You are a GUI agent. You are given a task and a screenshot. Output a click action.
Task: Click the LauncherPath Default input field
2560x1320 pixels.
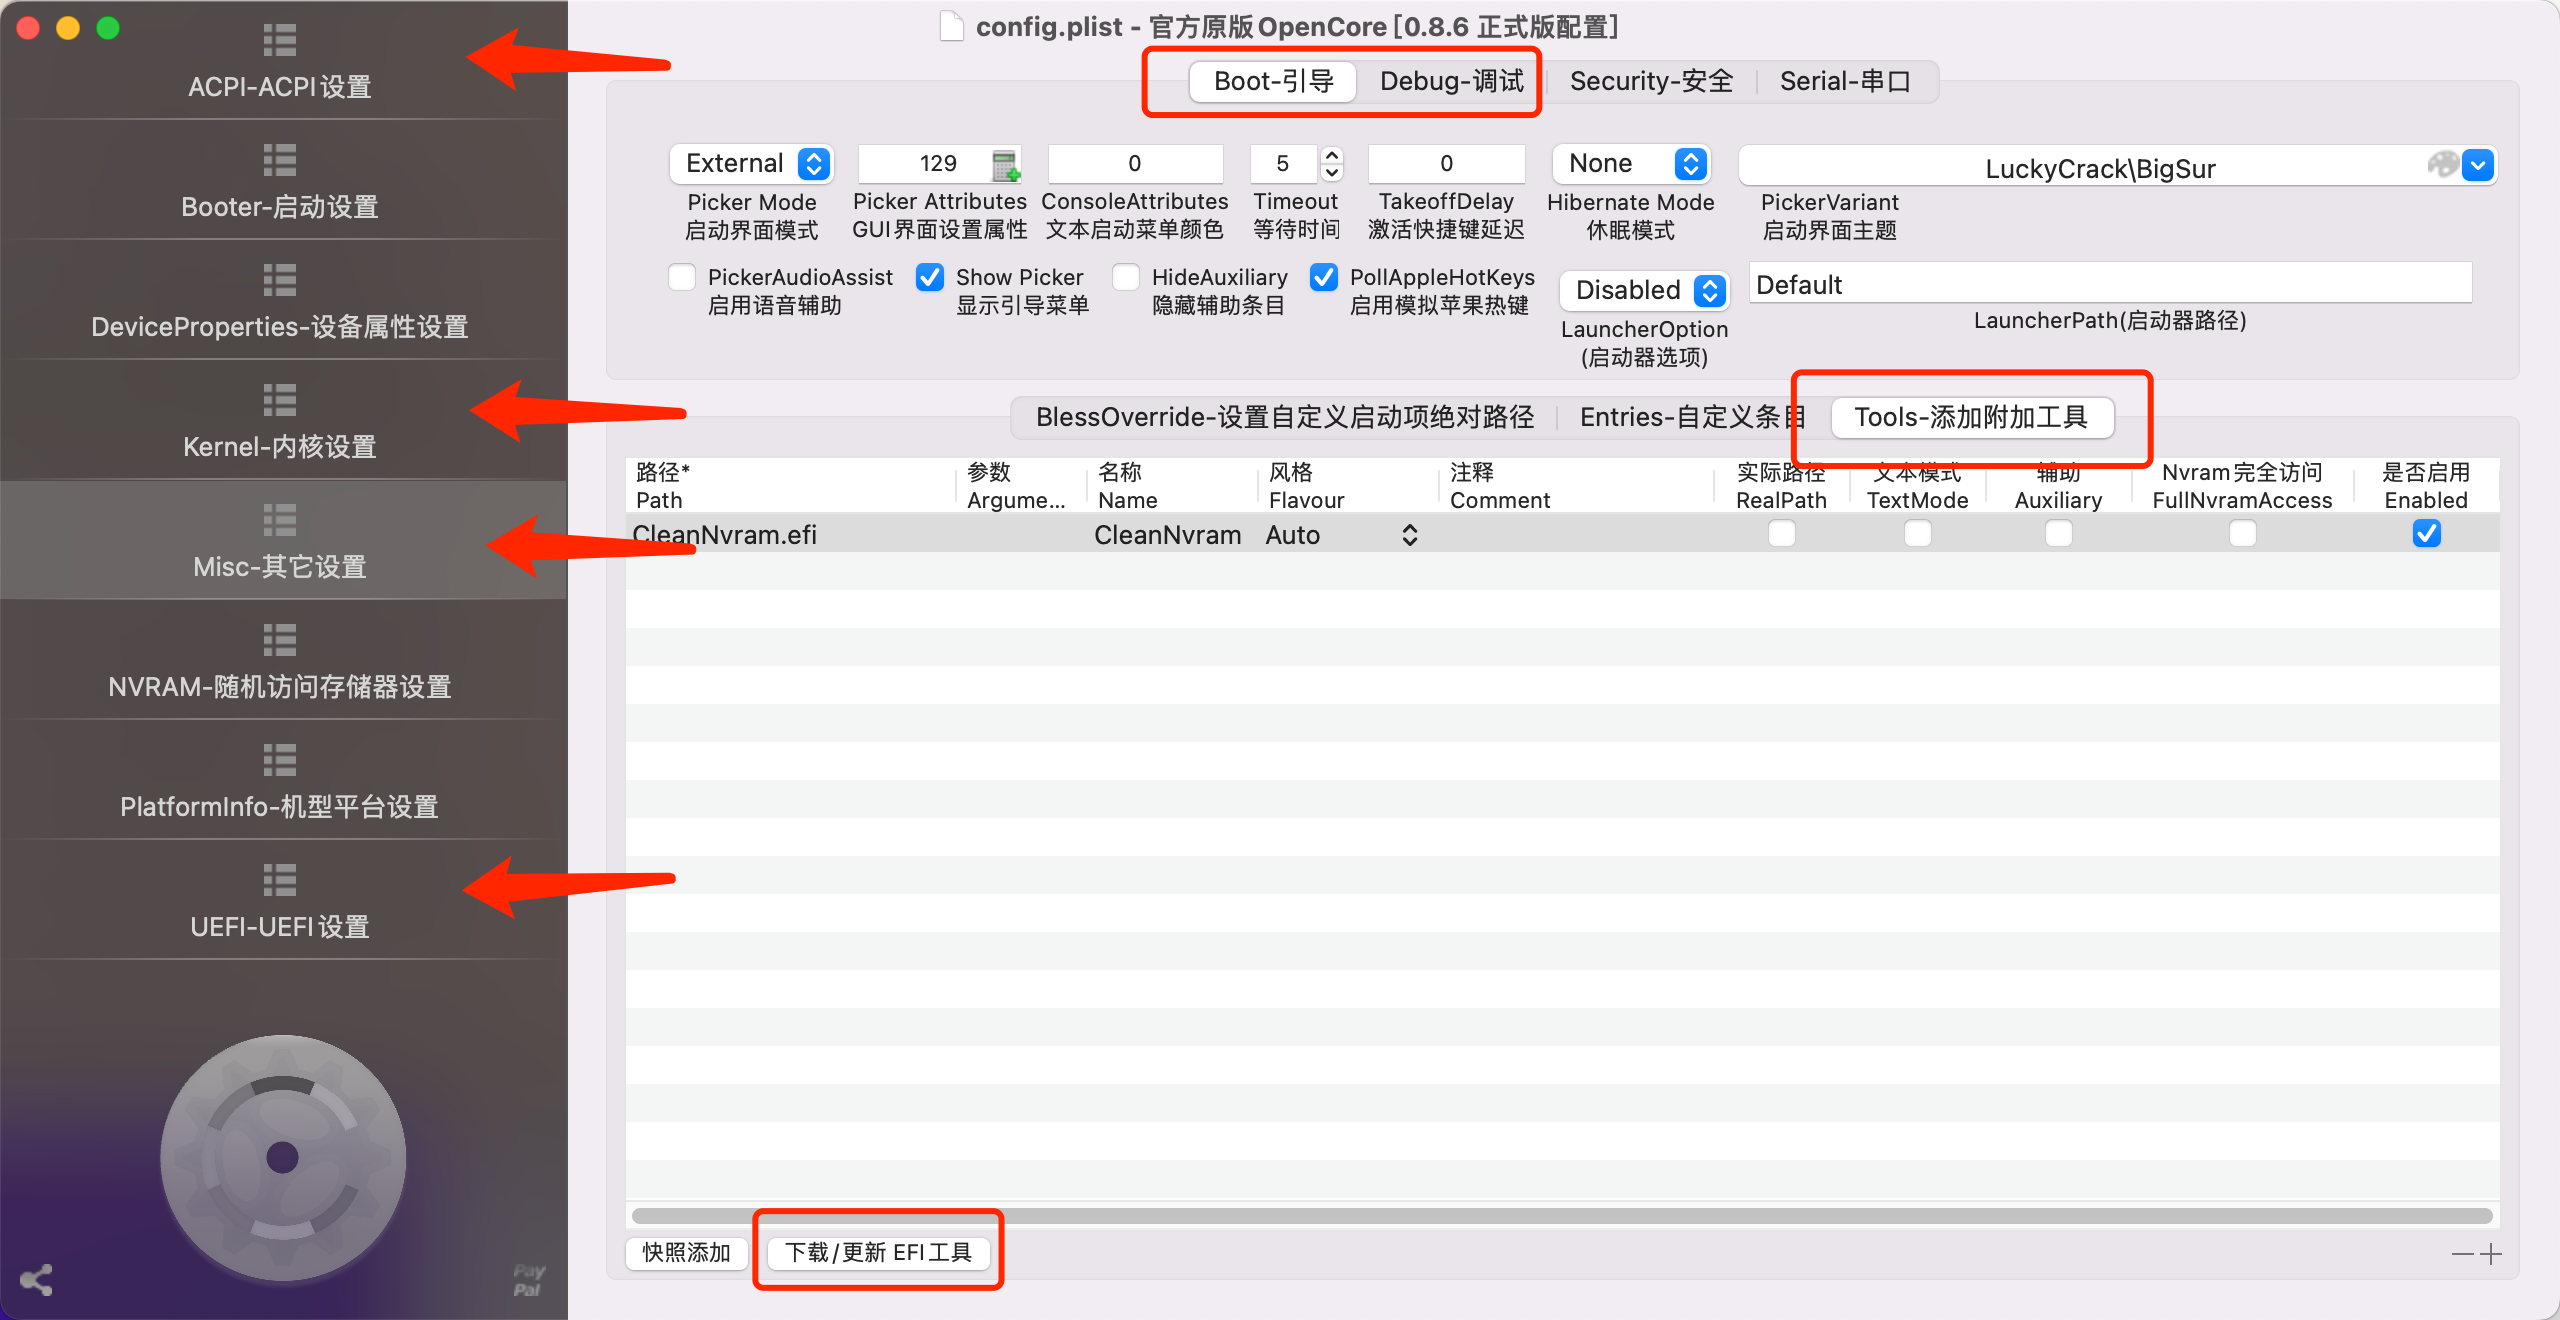2110,285
